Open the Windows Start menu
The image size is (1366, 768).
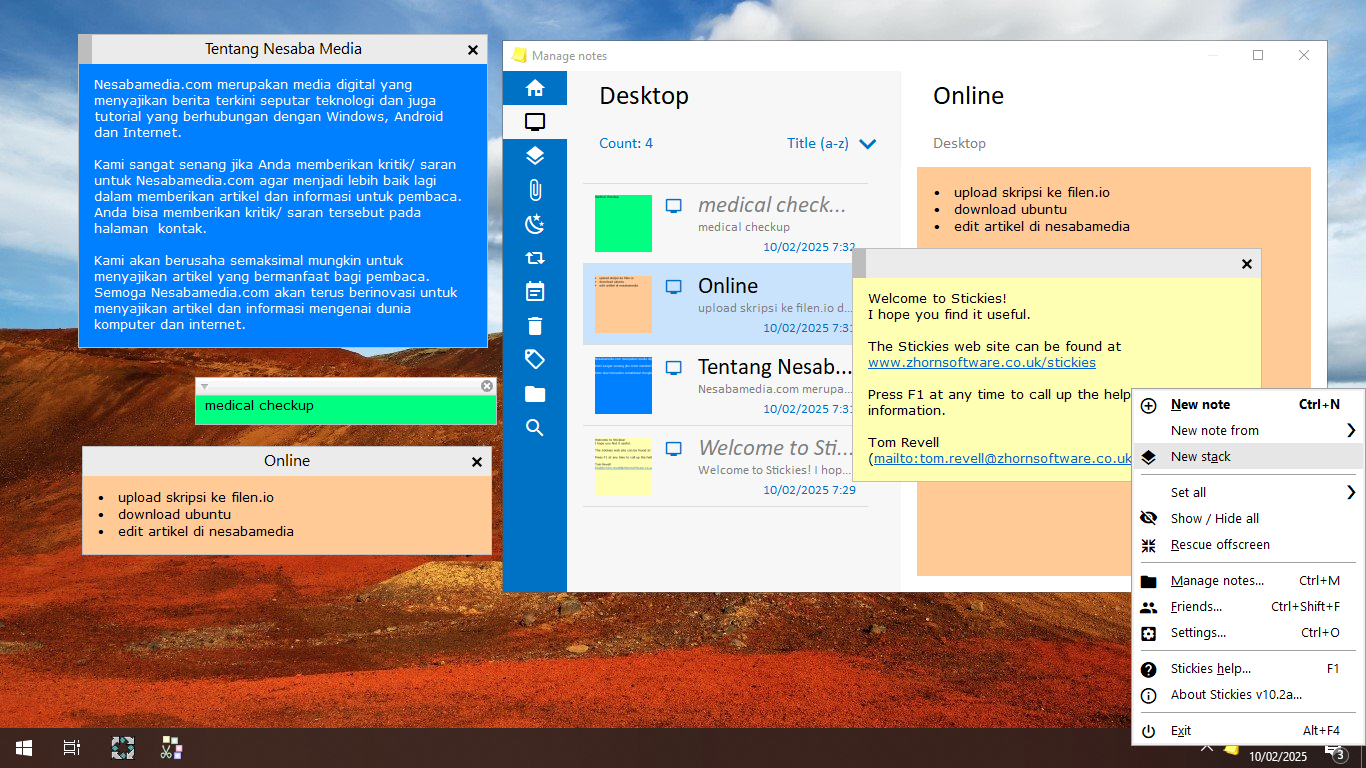coord(24,748)
